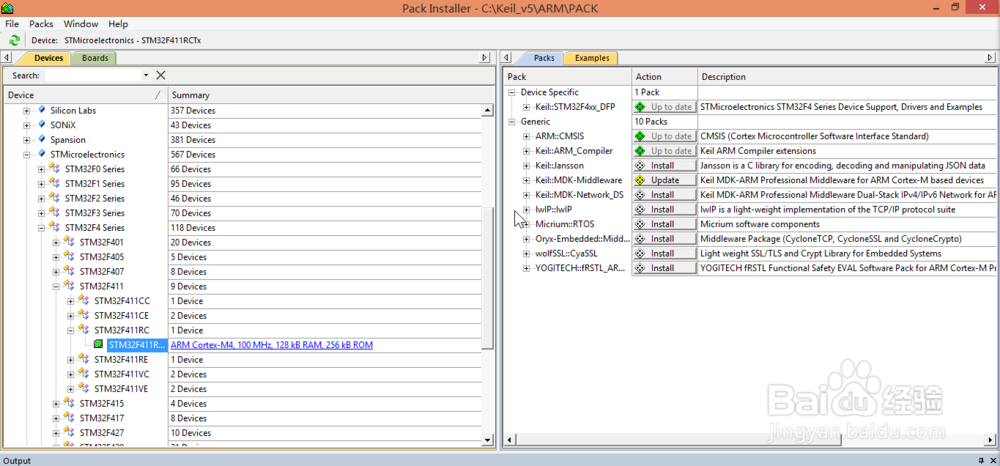Install the Keil::MDK-Network_DS pack
This screenshot has height=466, width=1000.
664,195
